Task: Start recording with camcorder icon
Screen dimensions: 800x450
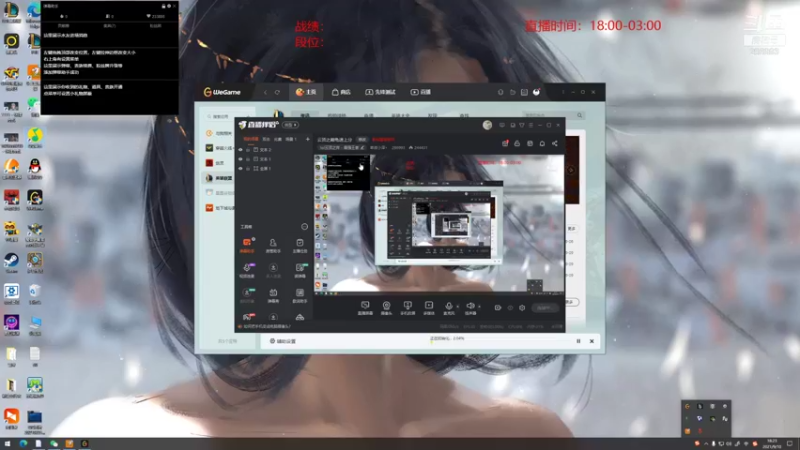Action: coord(498,308)
